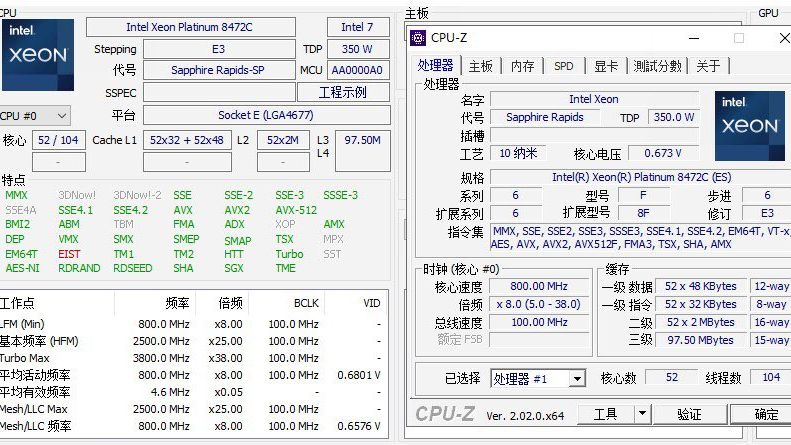Click the 104 thread count field
This screenshot has height=445, width=791.
point(770,377)
